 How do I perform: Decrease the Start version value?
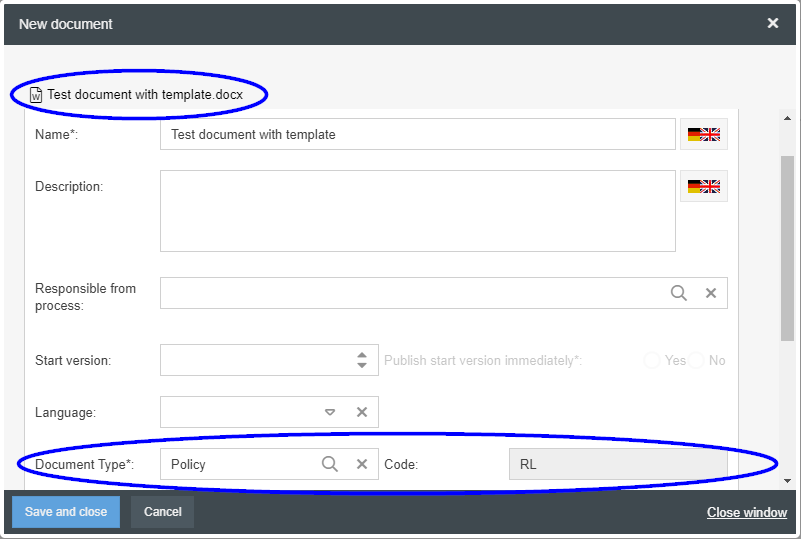coord(362,366)
